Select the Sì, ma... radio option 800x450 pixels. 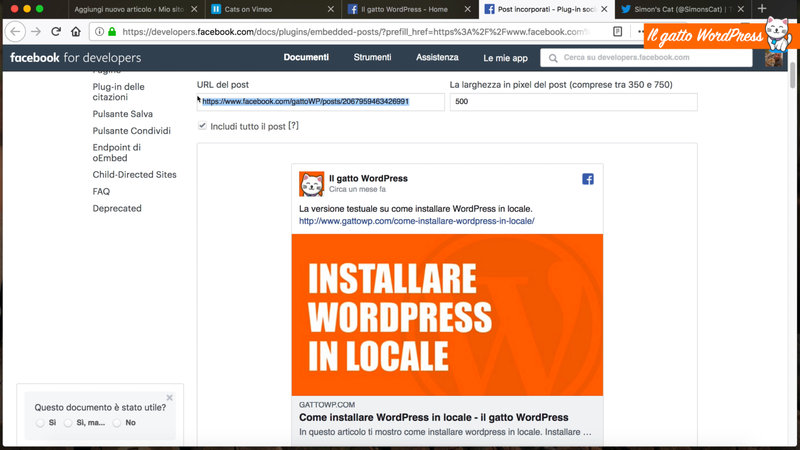[x=68, y=423]
